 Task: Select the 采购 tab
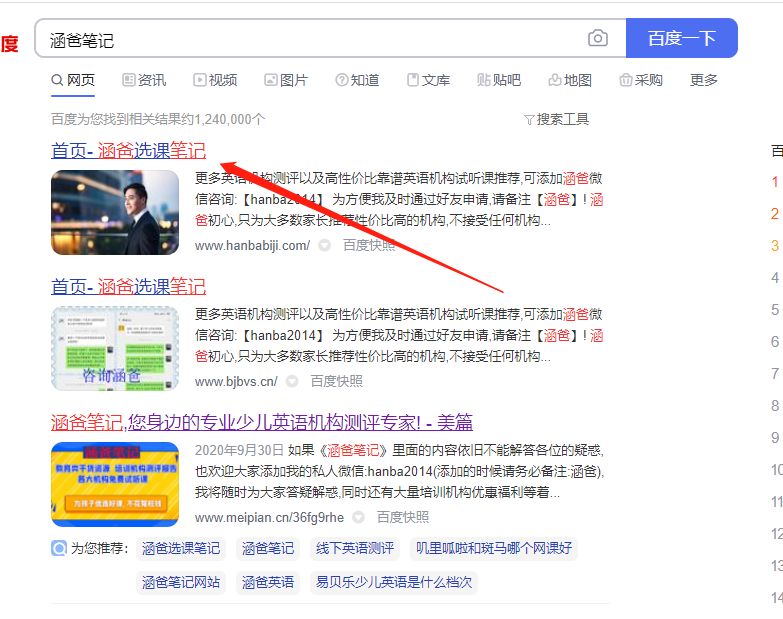coord(641,80)
